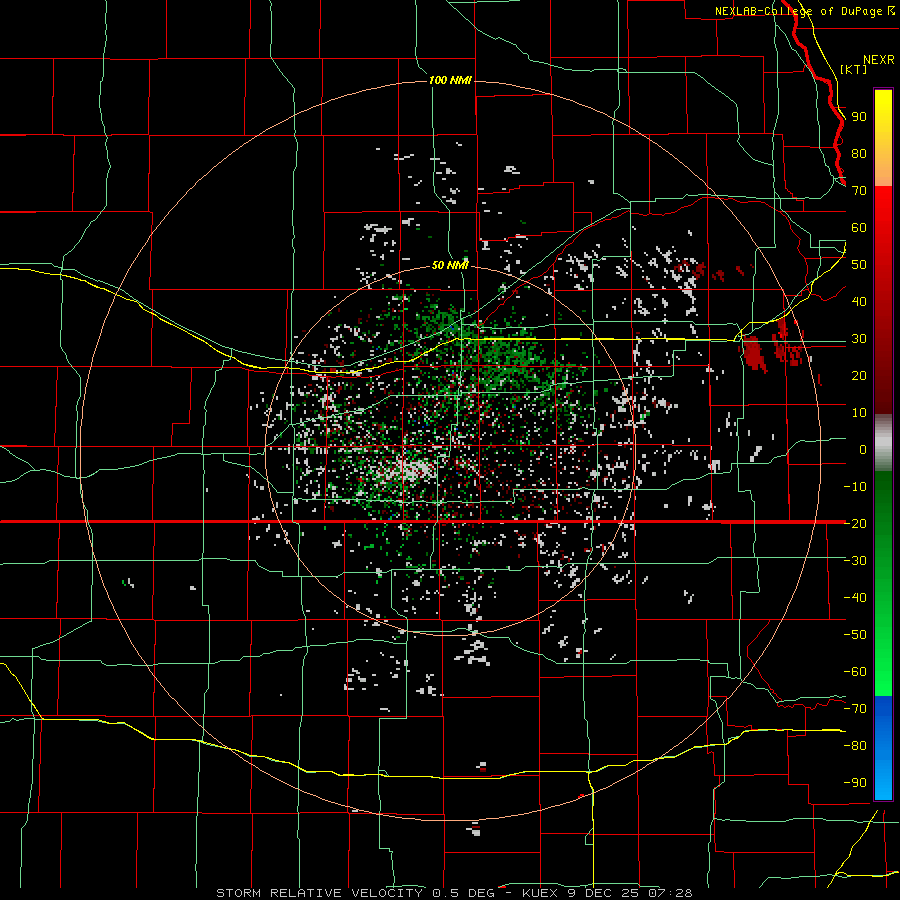Click the -10 value on velocity scale
This screenshot has height=900, width=900.
pos(855,487)
